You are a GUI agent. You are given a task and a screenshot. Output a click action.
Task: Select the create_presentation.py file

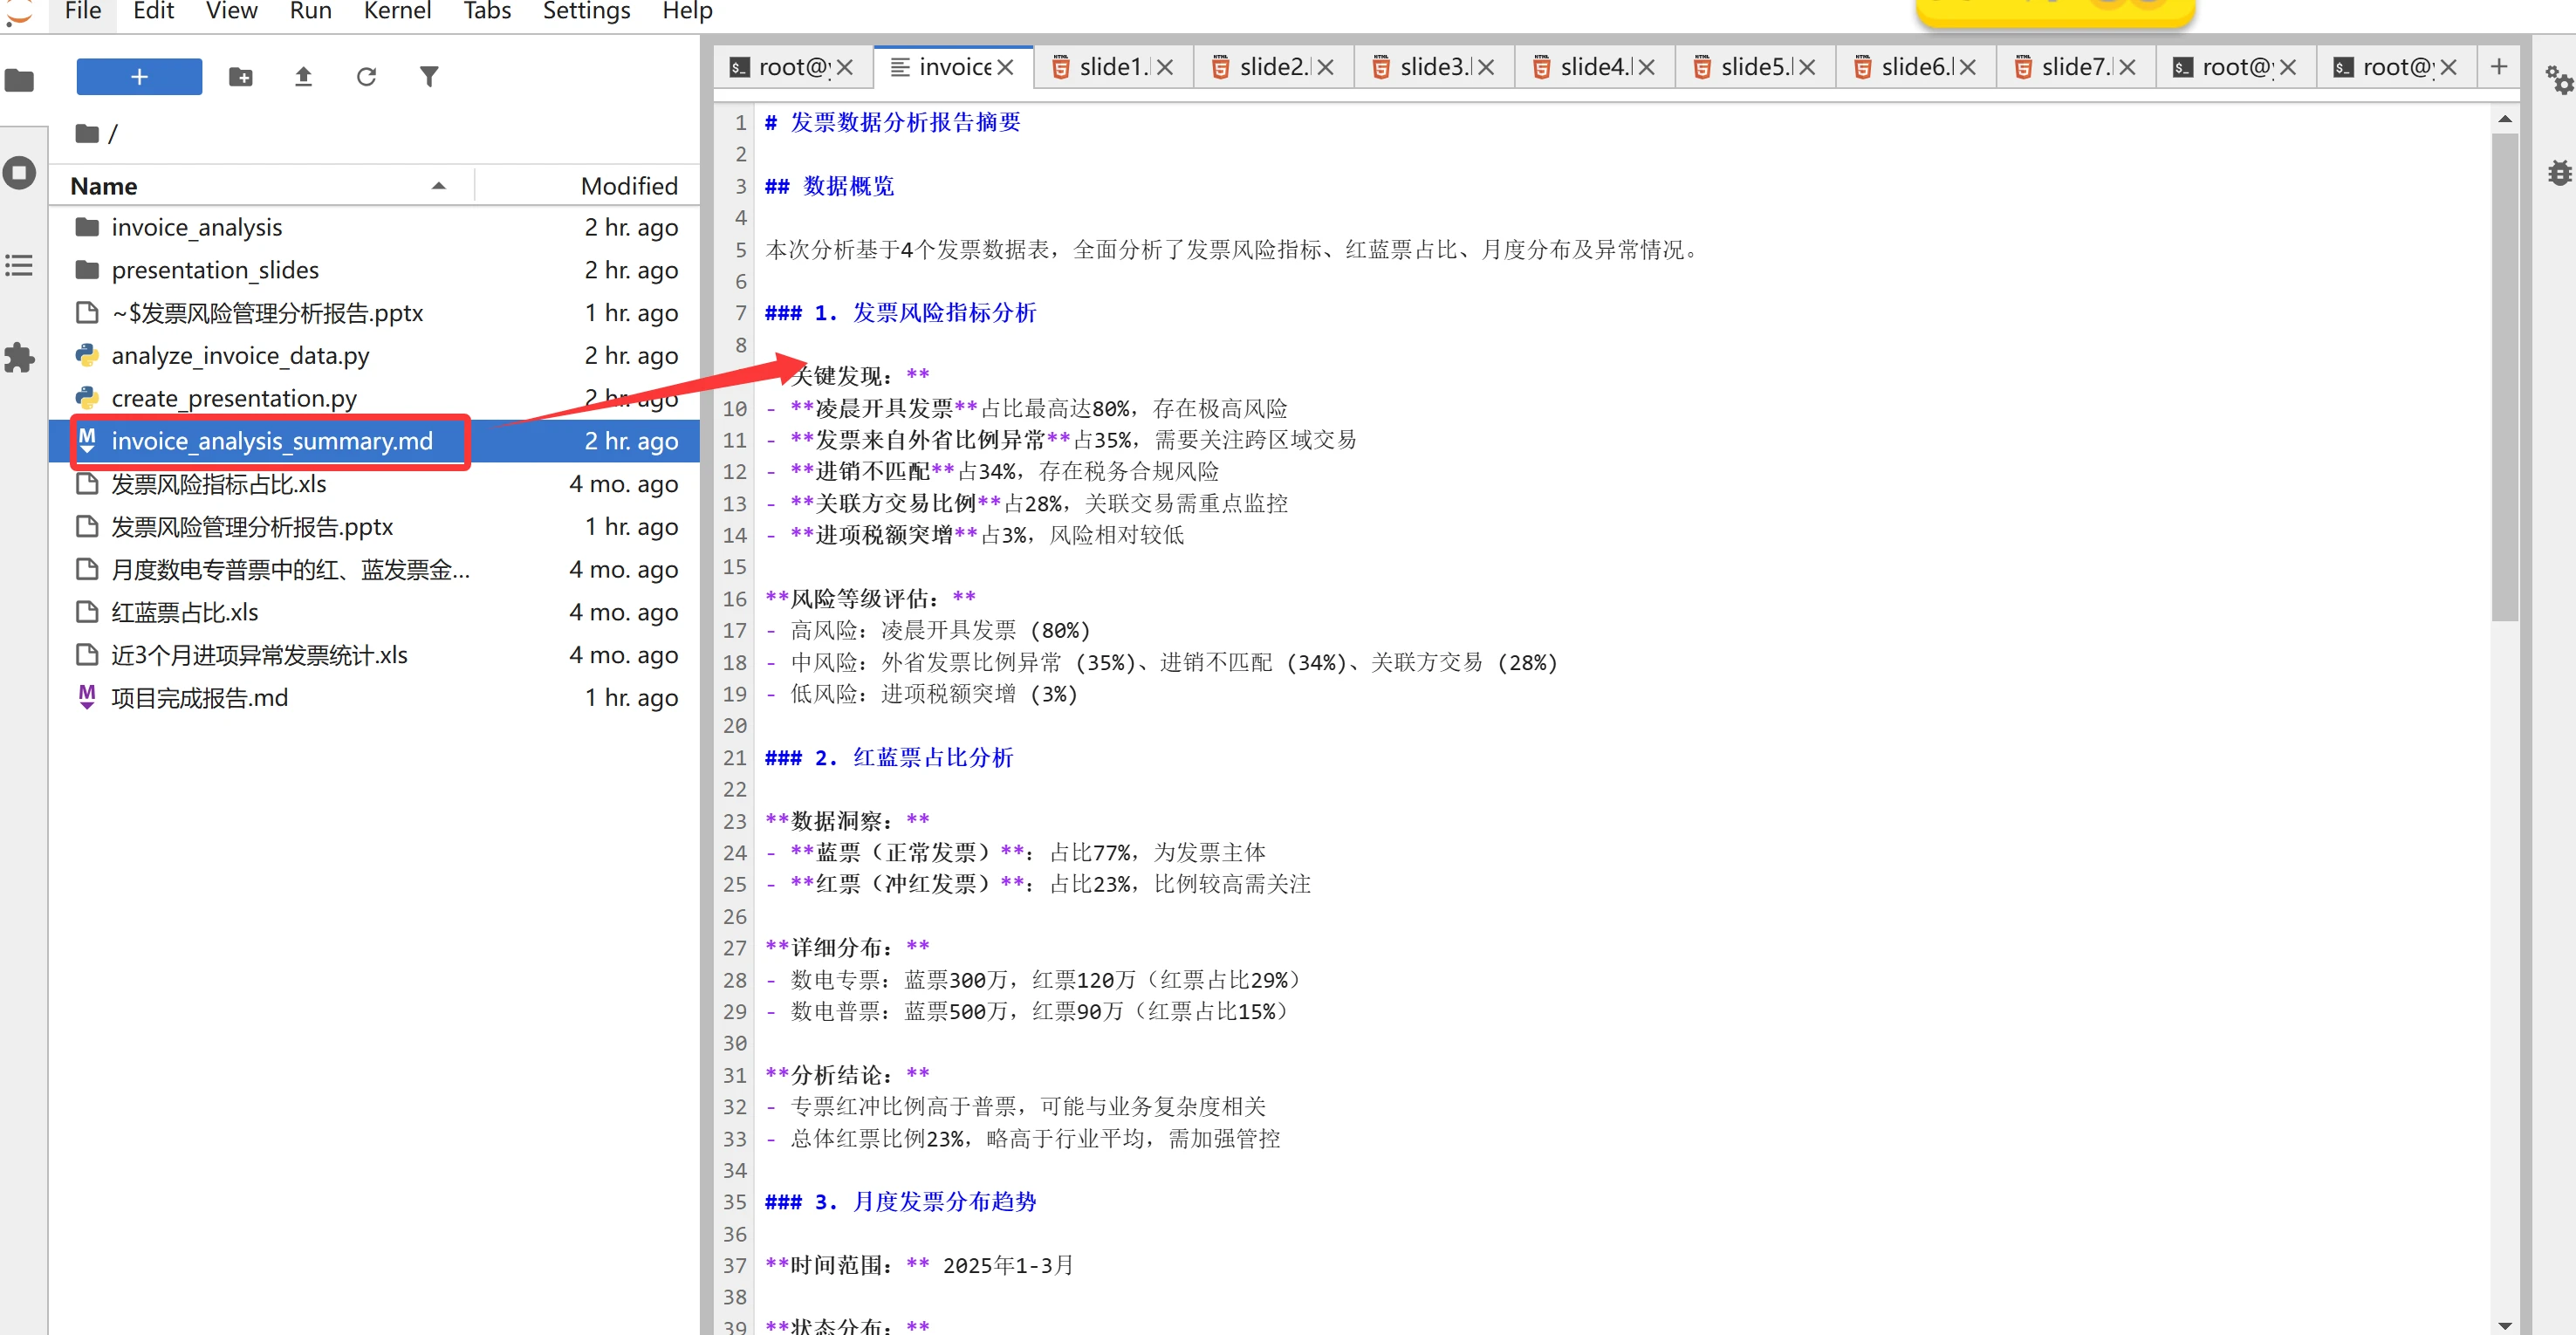point(233,399)
